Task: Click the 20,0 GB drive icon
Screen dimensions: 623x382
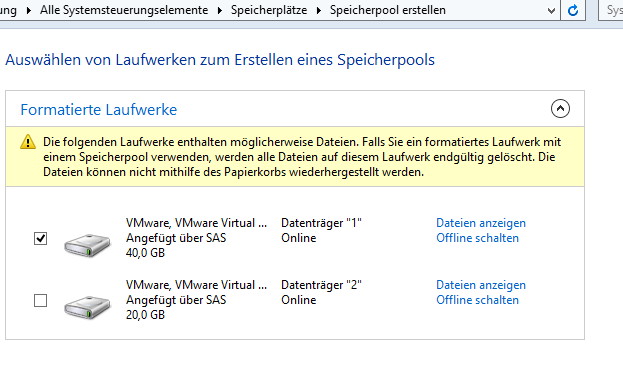Action: pos(87,307)
